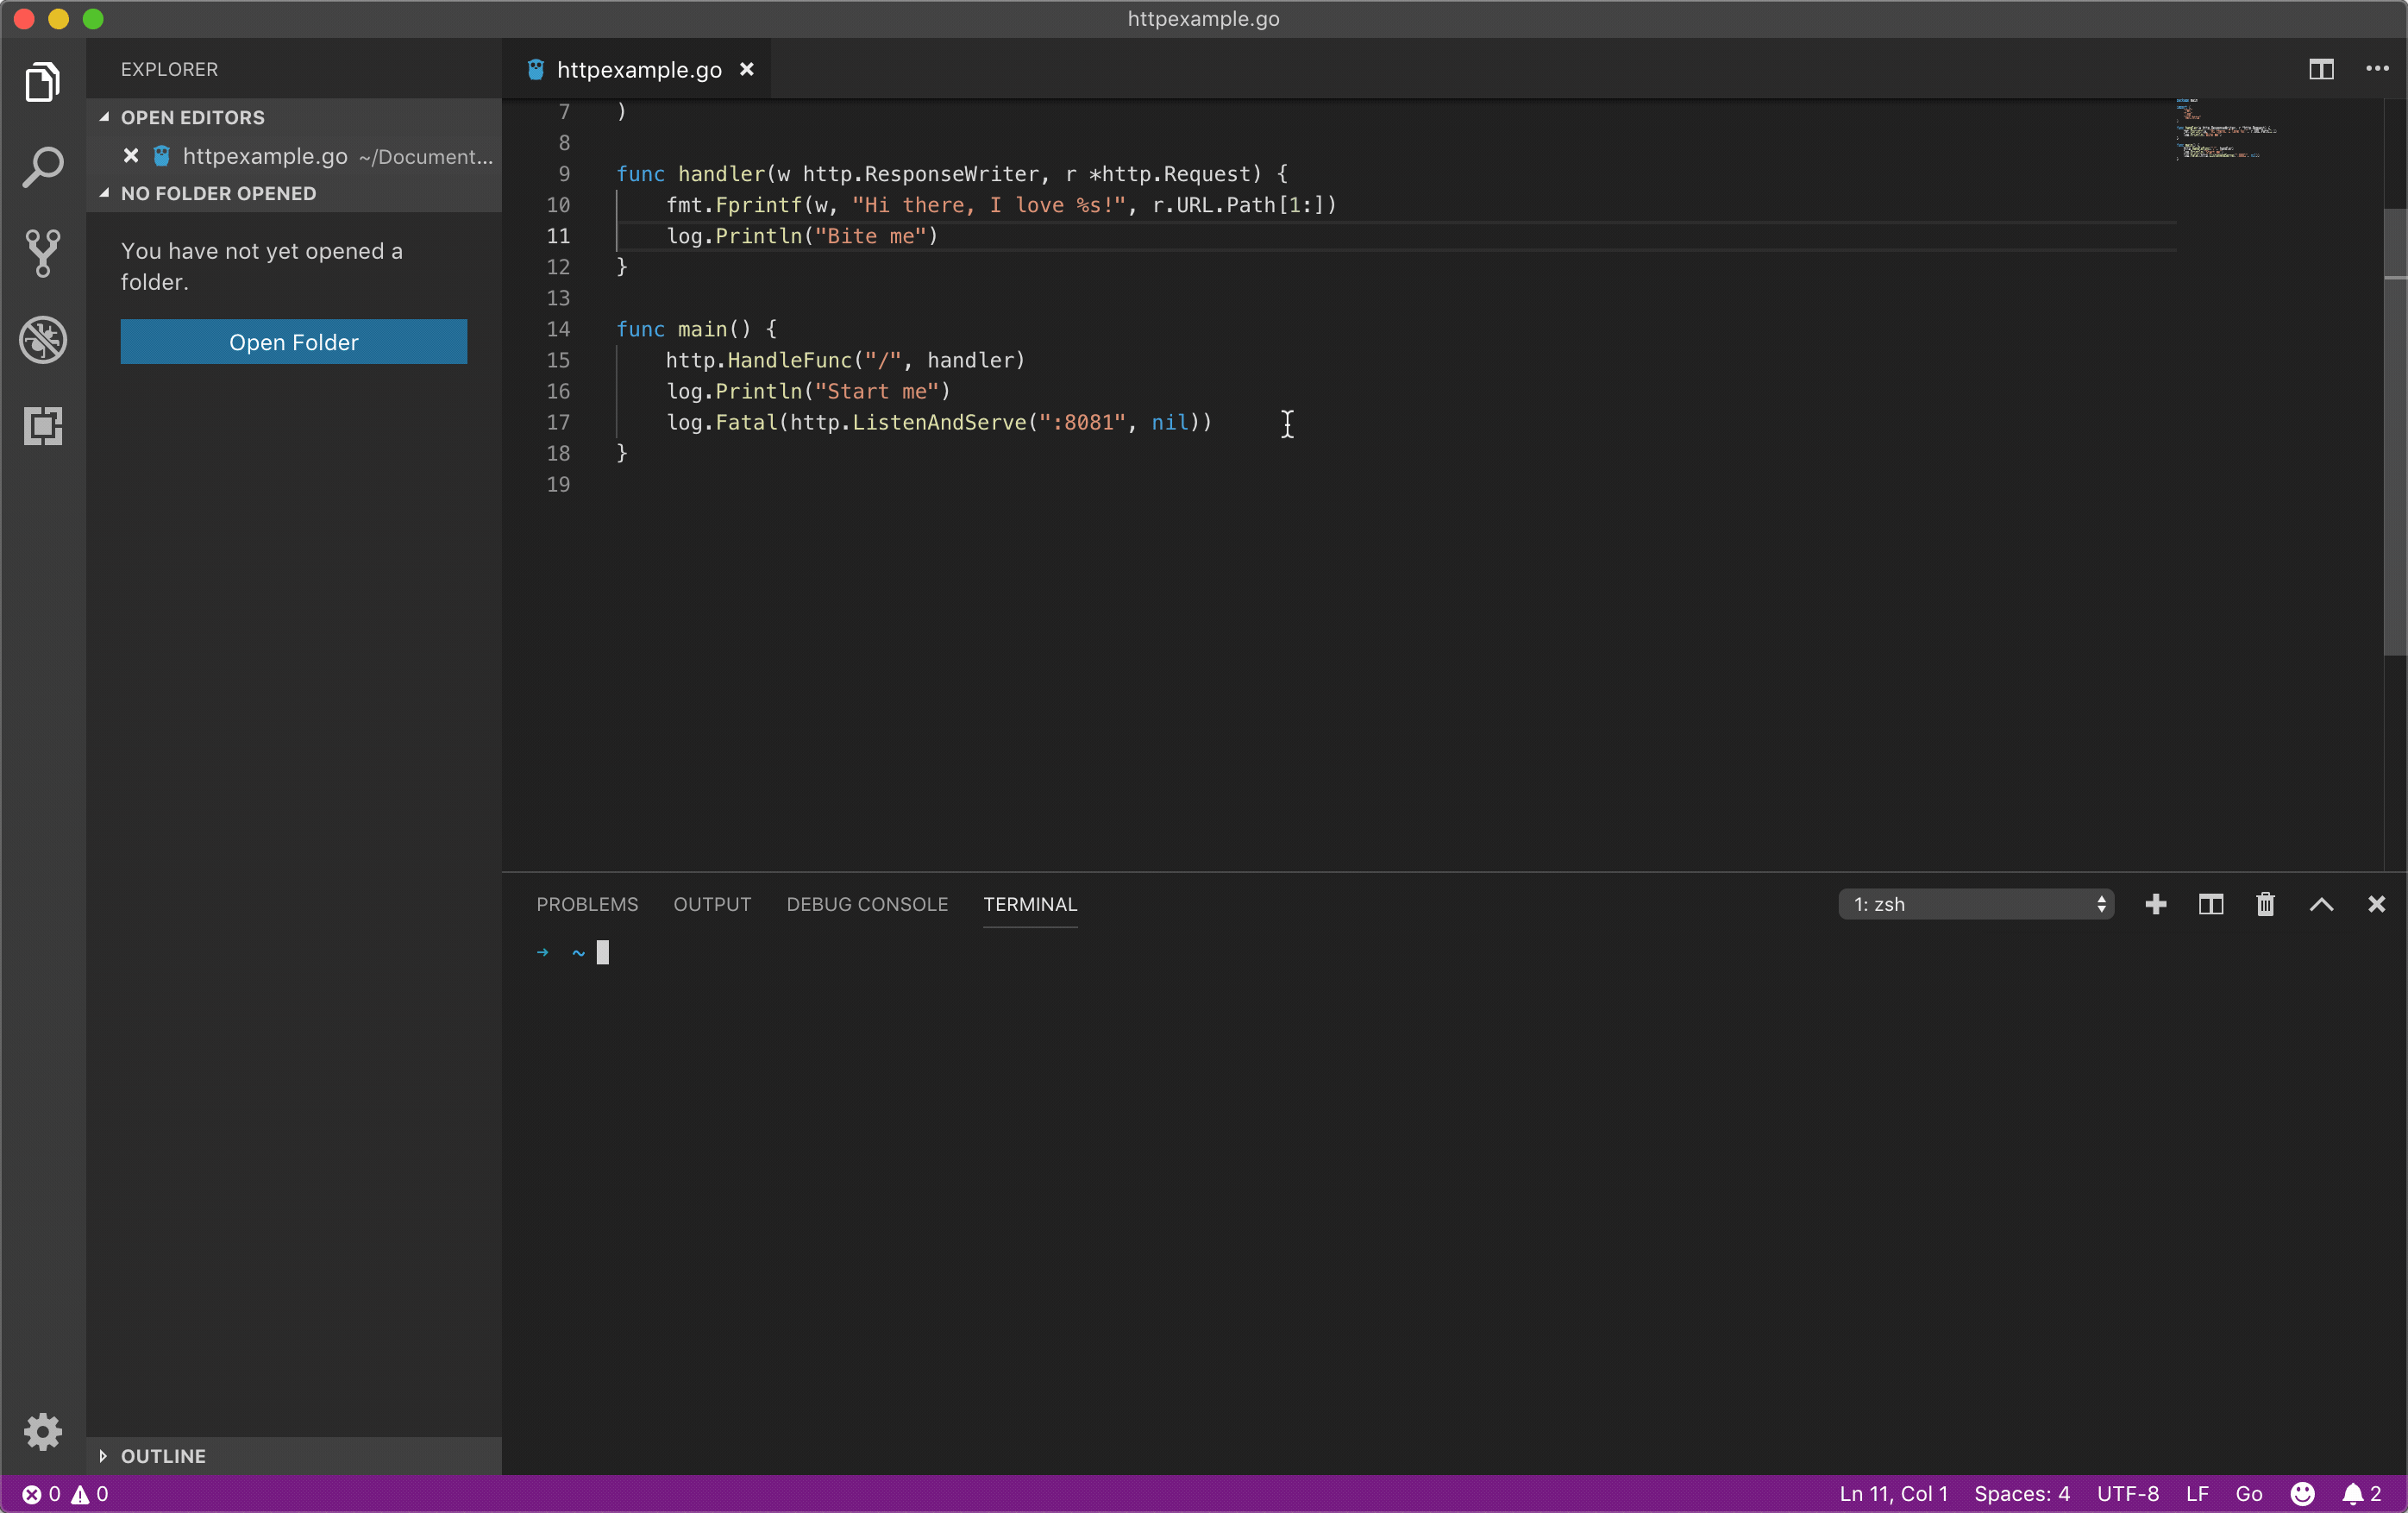Screen dimensions: 2408x1513
Task: Toggle Explorer view in activity bar
Action: coord(43,82)
